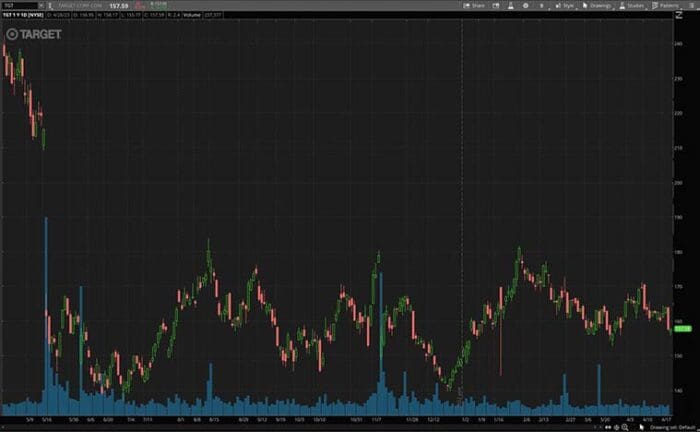The image size is (700, 432).
Task: Click the green current price bubble on the axis
Action: 683,329
